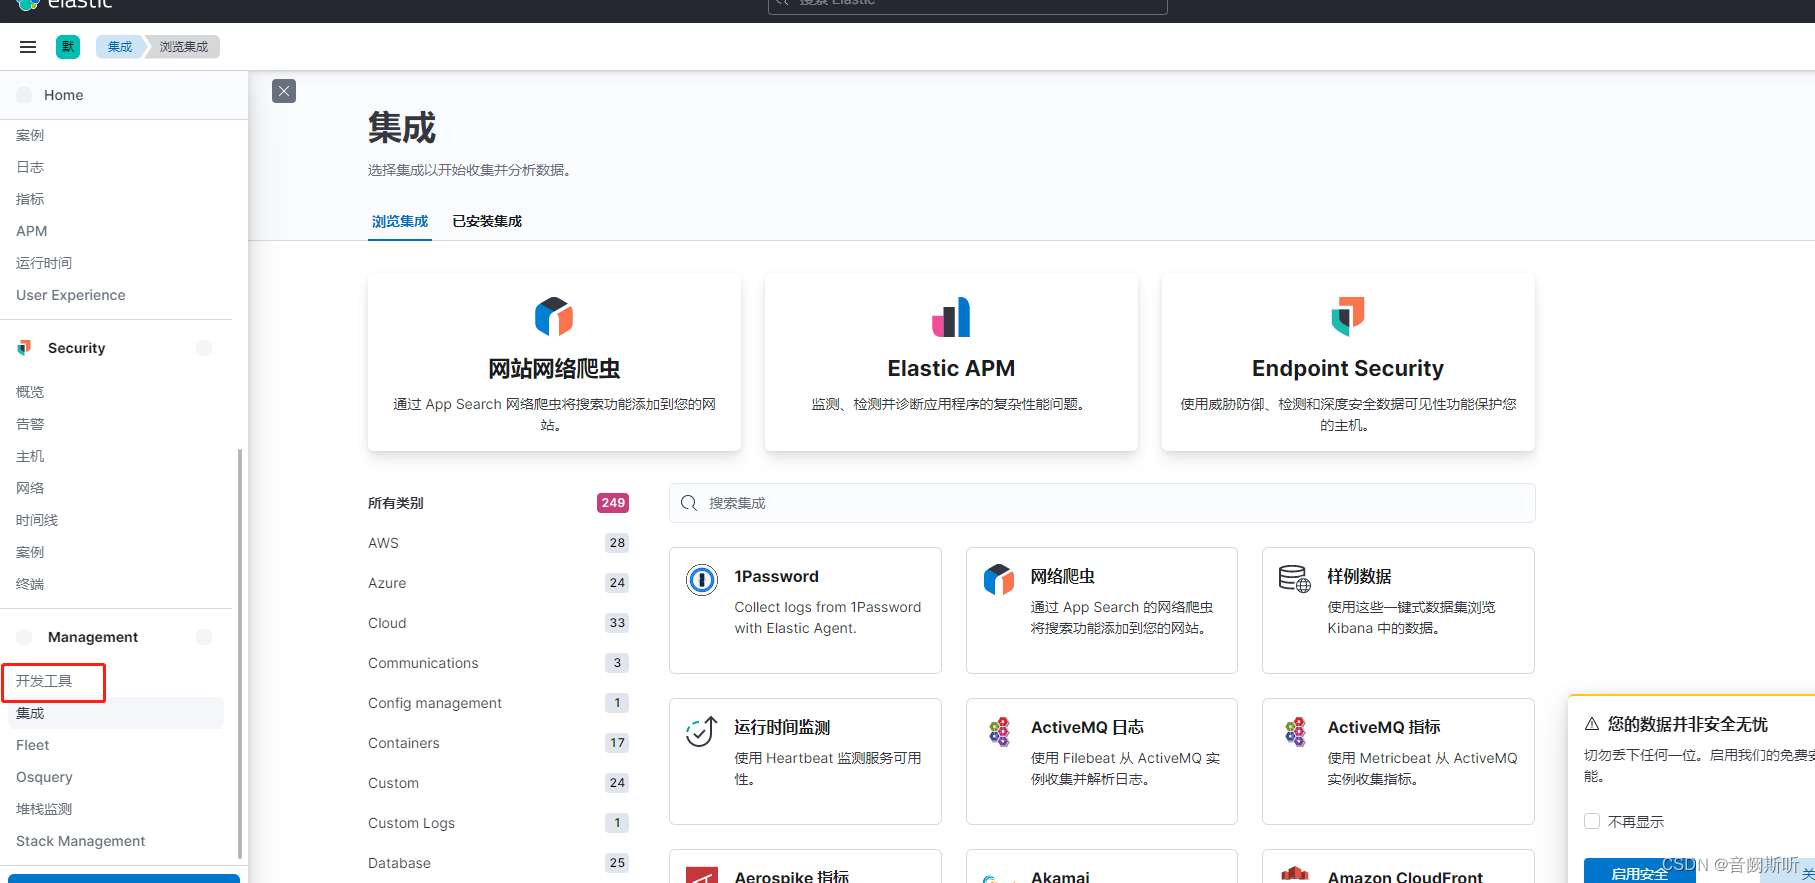Viewport: 1815px width, 883px height.
Task: Filter by Cloud category
Action: (x=498, y=623)
